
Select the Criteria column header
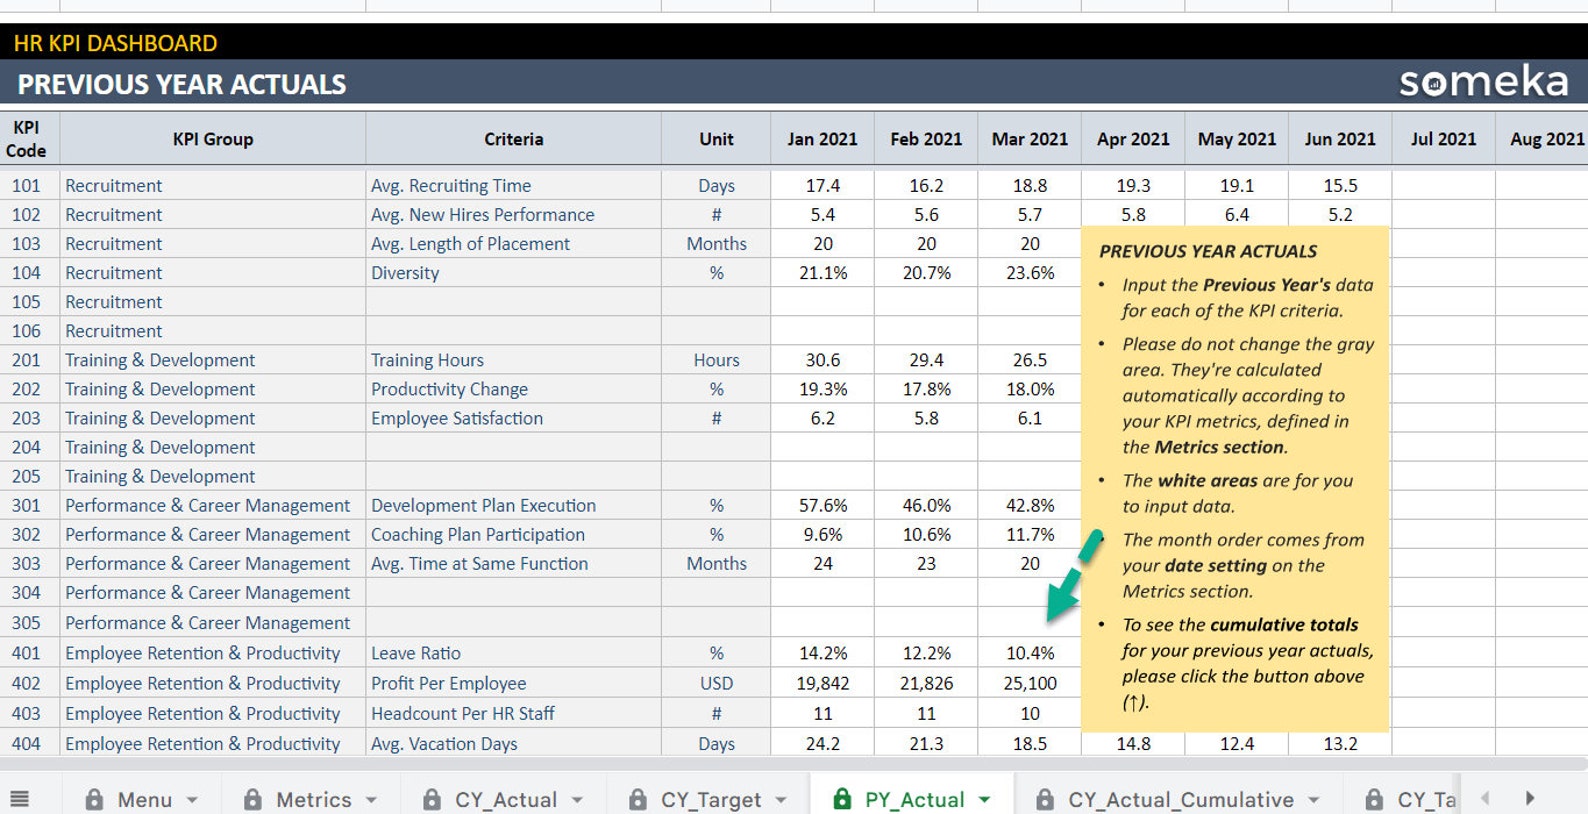pos(514,139)
